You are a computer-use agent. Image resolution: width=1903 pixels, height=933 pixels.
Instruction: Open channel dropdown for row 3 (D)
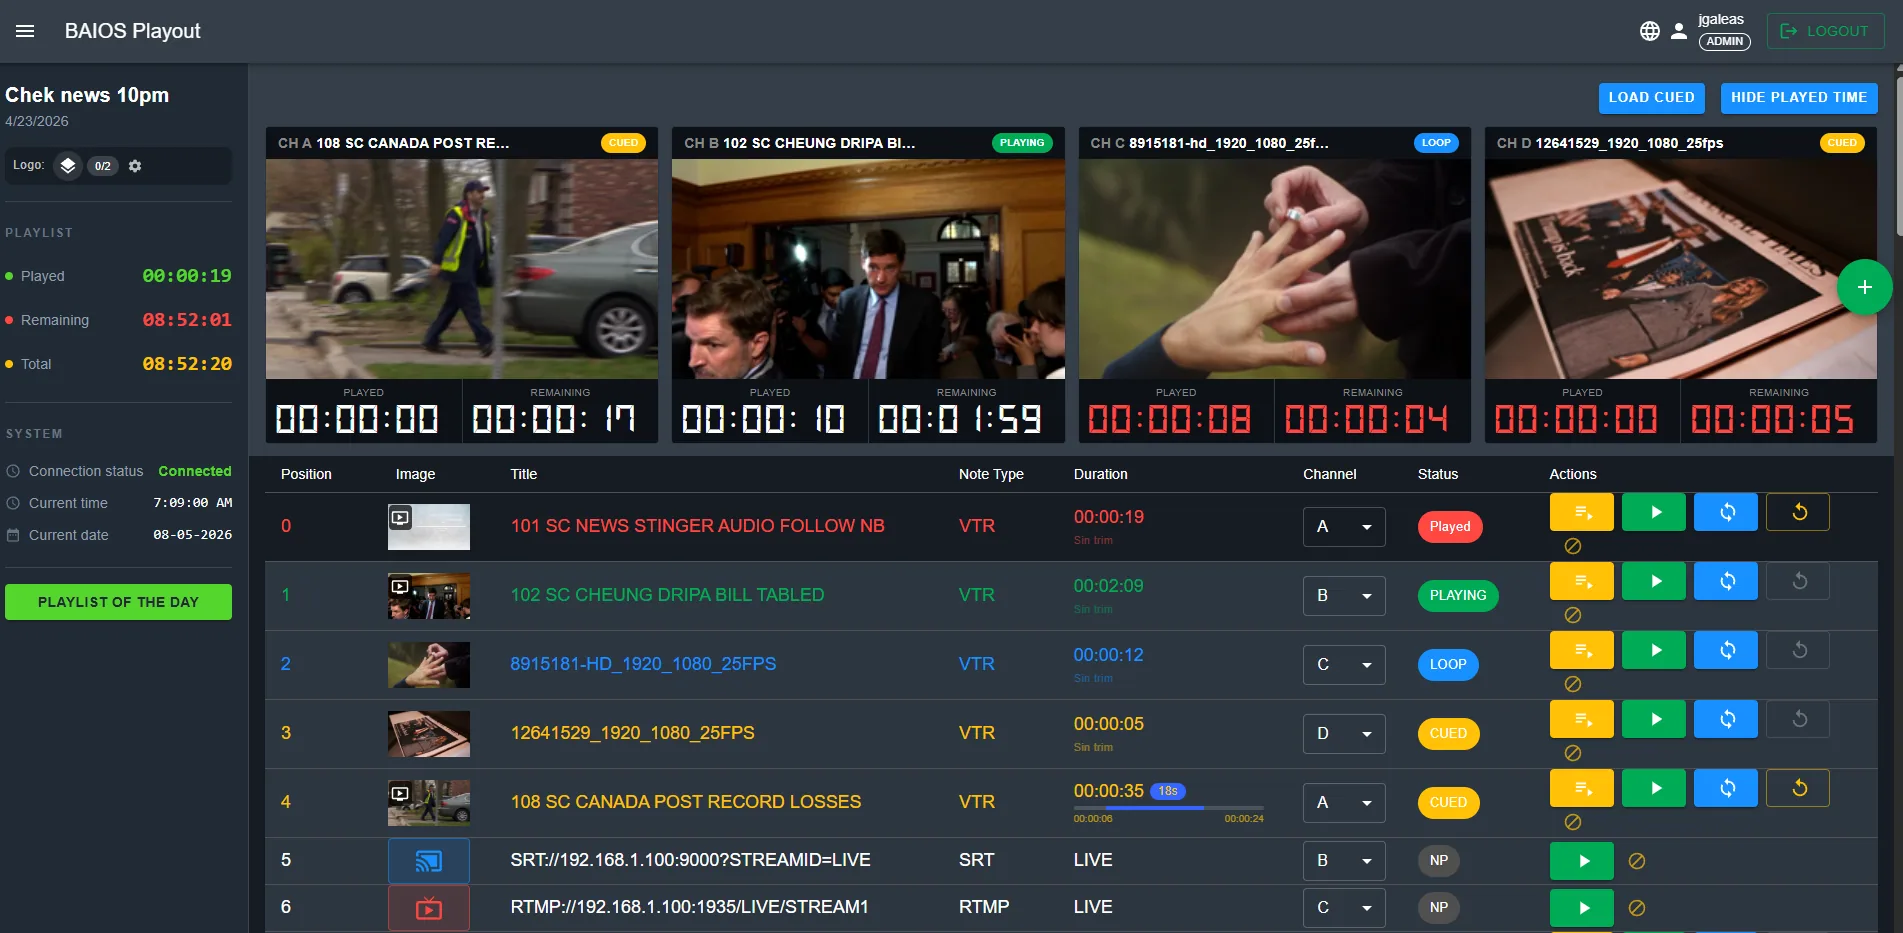tap(1344, 734)
